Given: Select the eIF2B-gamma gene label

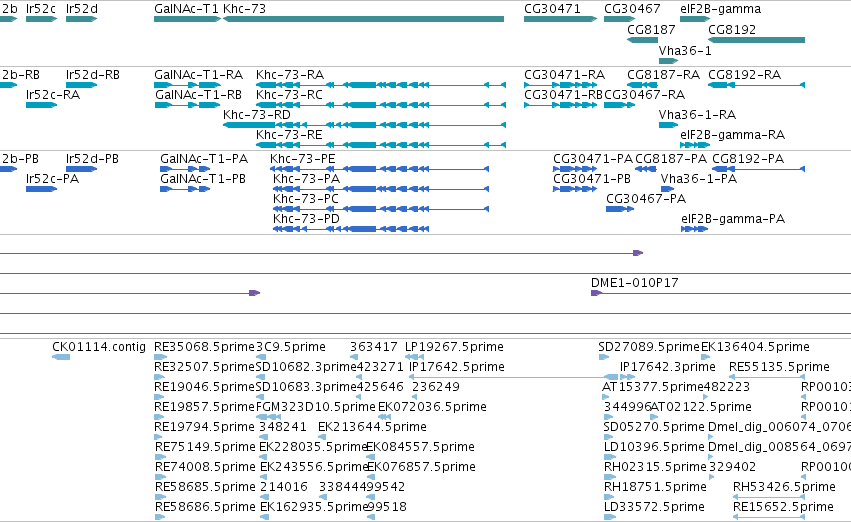Looking at the screenshot, I should tap(720, 9).
